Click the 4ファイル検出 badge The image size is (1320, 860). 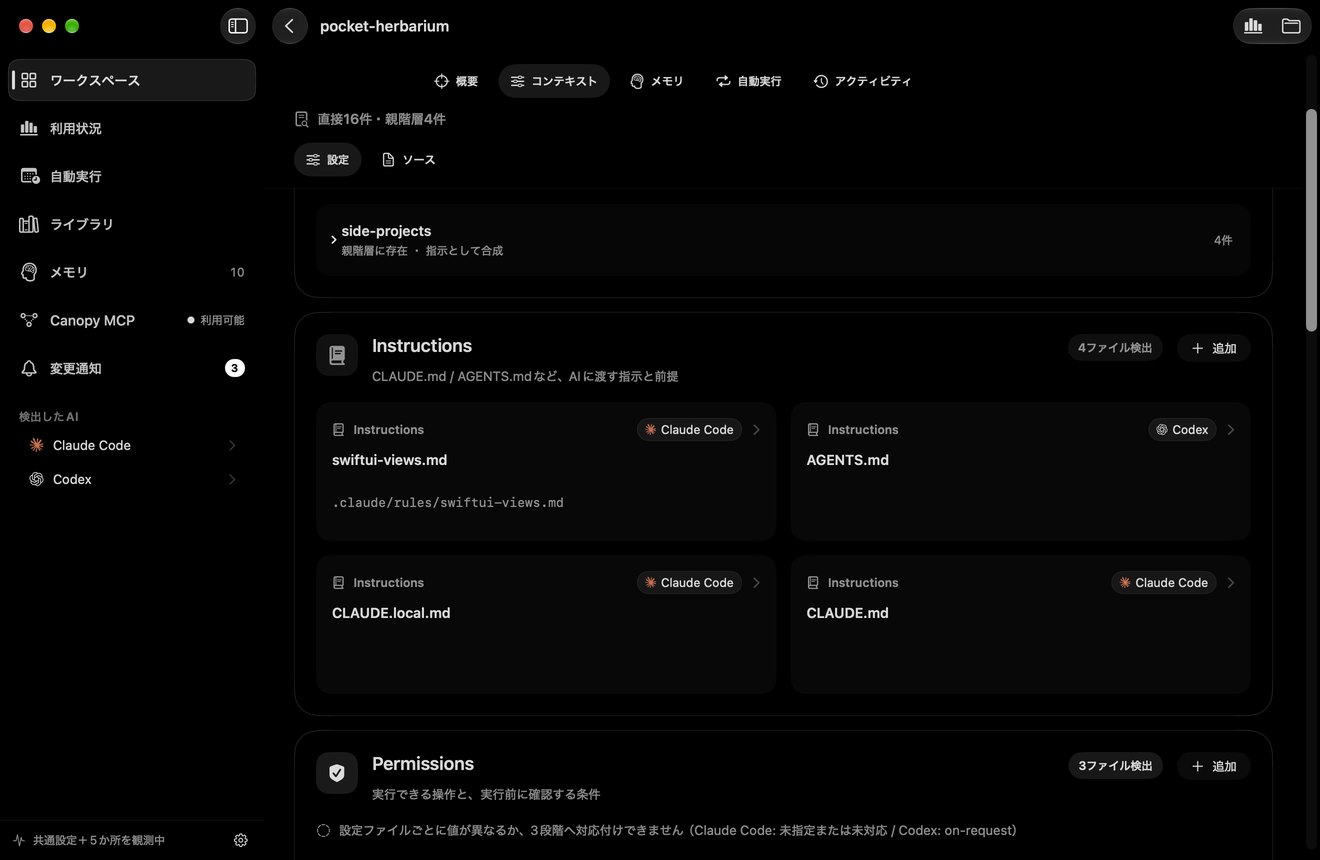[x=1115, y=348]
